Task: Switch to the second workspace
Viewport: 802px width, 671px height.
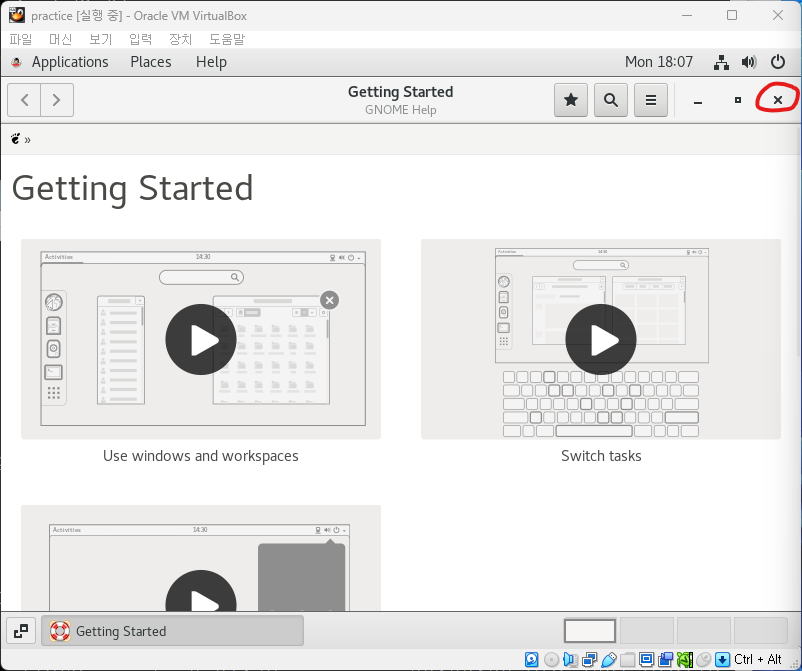Action: click(647, 631)
